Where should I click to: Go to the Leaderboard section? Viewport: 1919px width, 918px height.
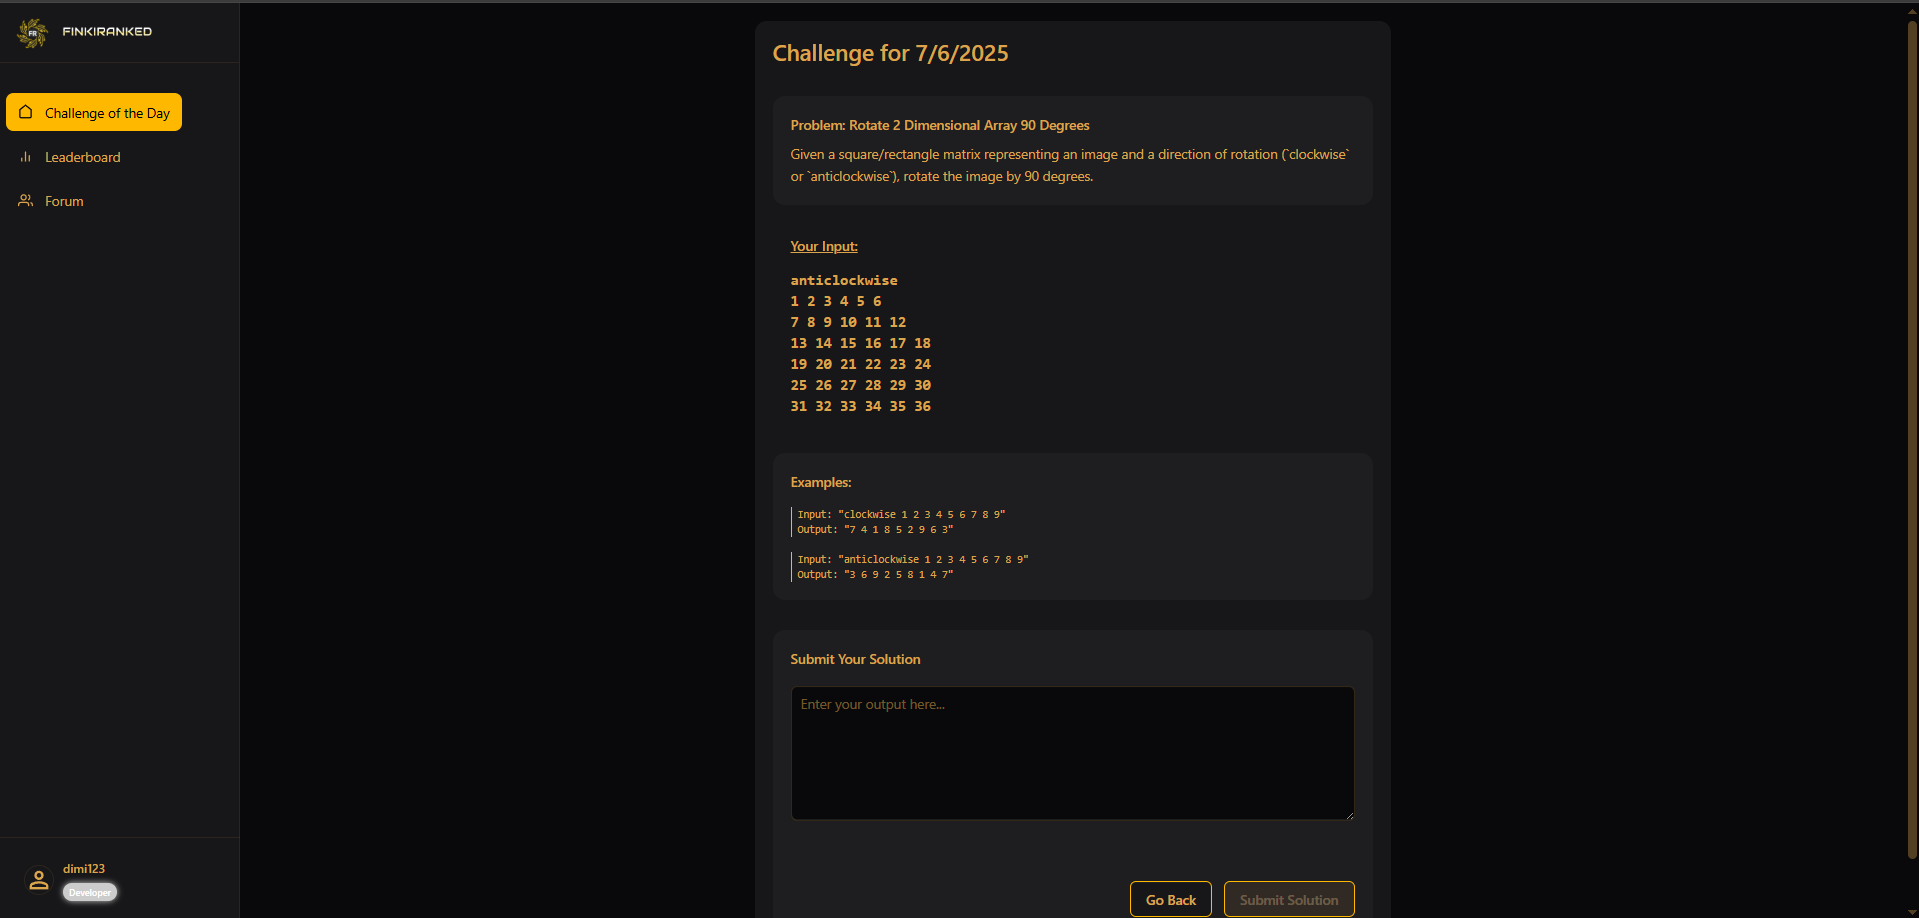[82, 157]
